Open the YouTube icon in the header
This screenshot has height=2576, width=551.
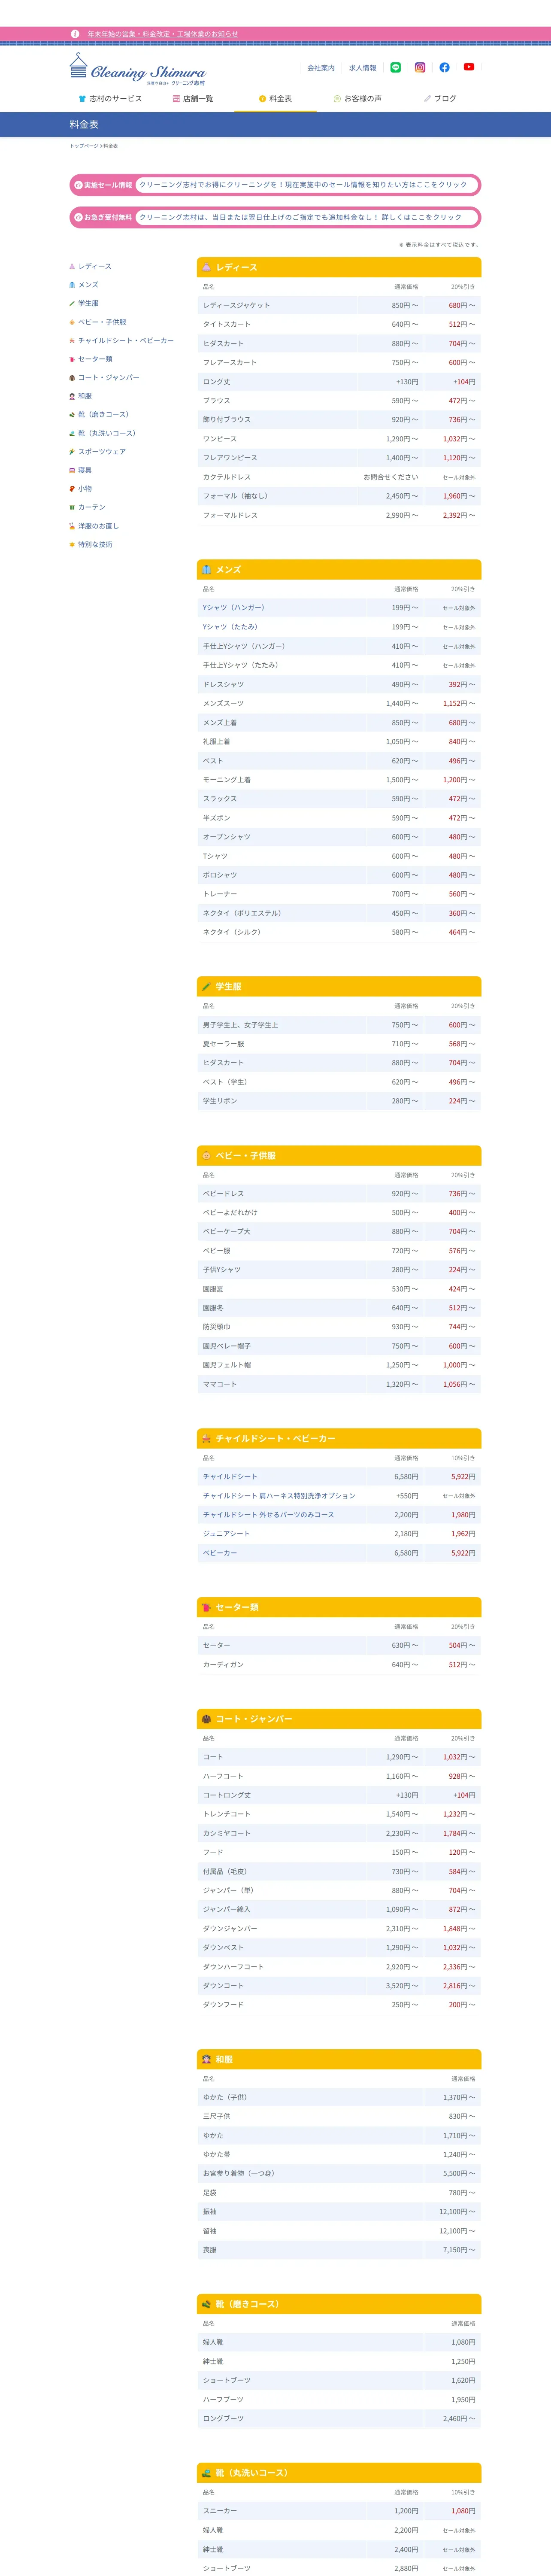pyautogui.click(x=469, y=67)
